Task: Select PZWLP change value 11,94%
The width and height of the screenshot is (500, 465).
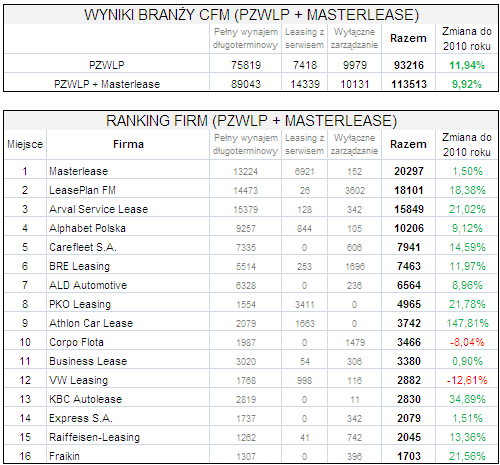Action: (x=467, y=65)
